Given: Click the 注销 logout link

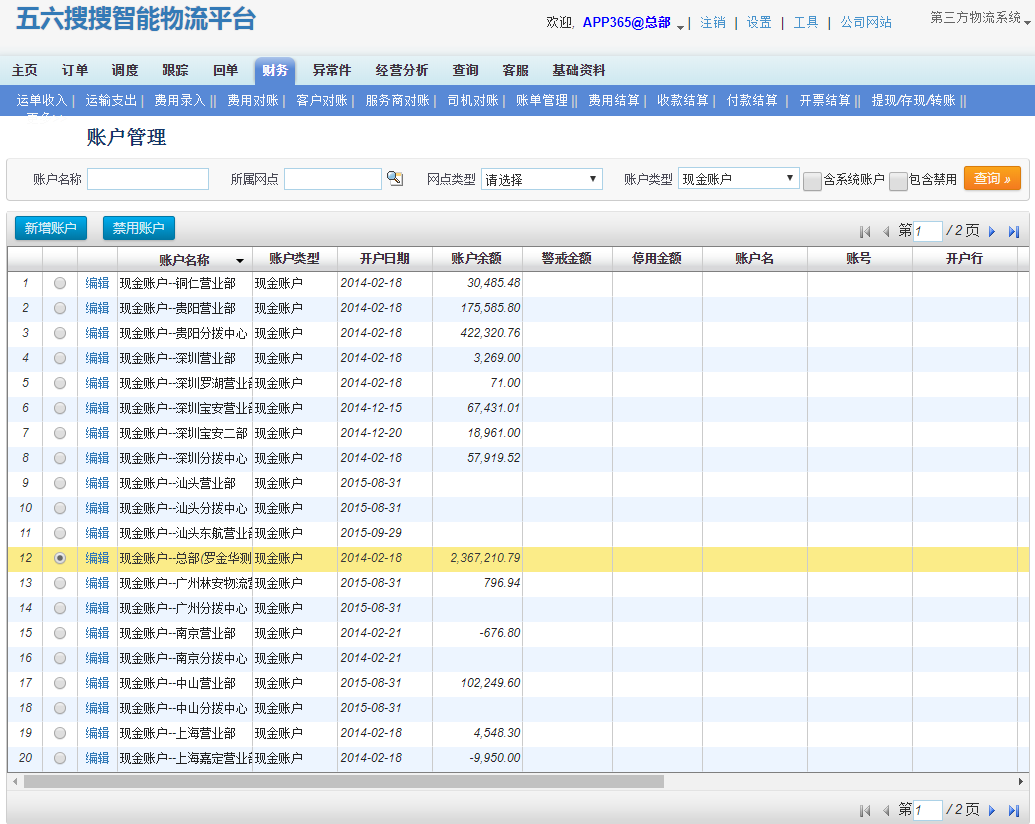Looking at the screenshot, I should [713, 22].
